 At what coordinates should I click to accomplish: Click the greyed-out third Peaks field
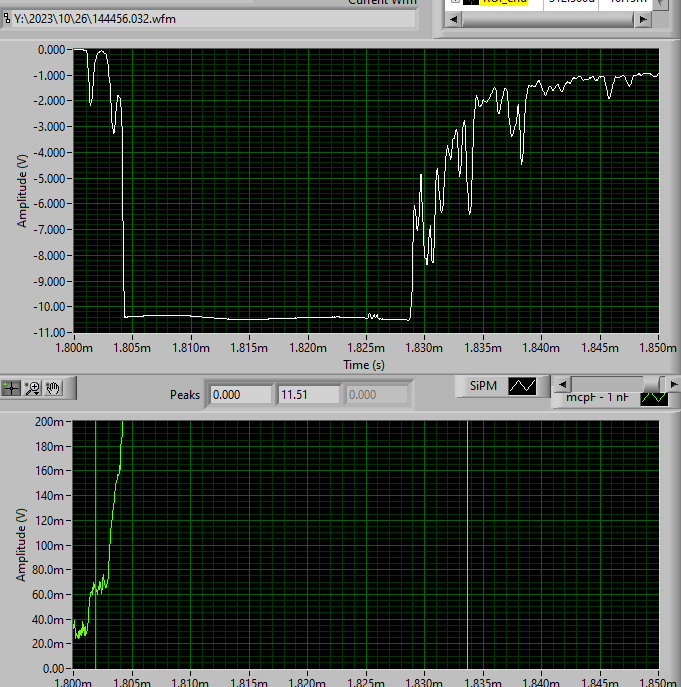(377, 395)
